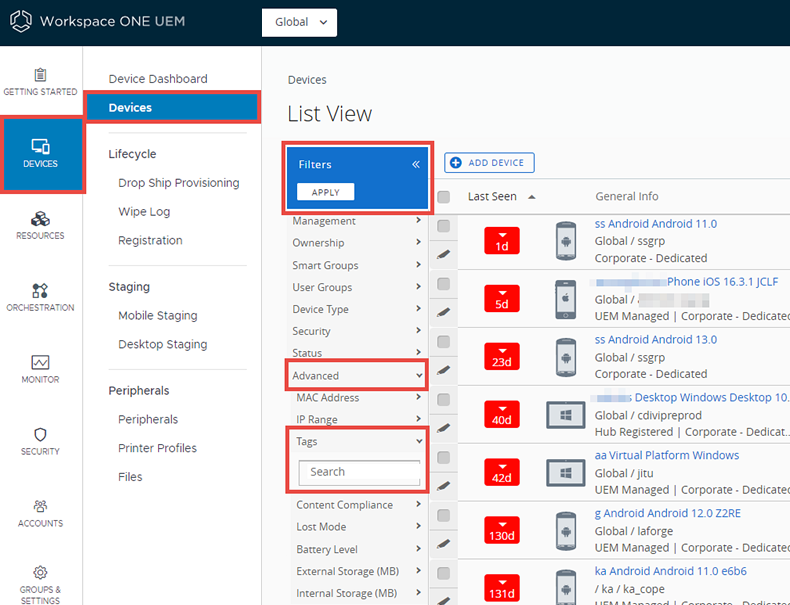The image size is (790, 605).
Task: Click the Workspace ONE UEM logo icon
Action: [x=21, y=21]
